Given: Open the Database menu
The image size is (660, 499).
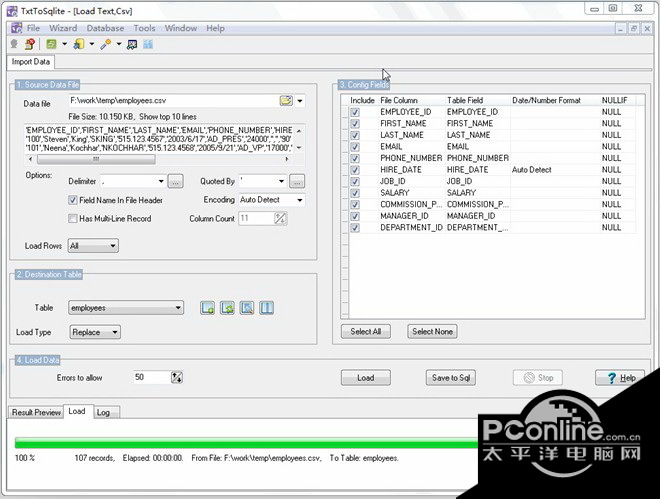Looking at the screenshot, I should (x=105, y=28).
